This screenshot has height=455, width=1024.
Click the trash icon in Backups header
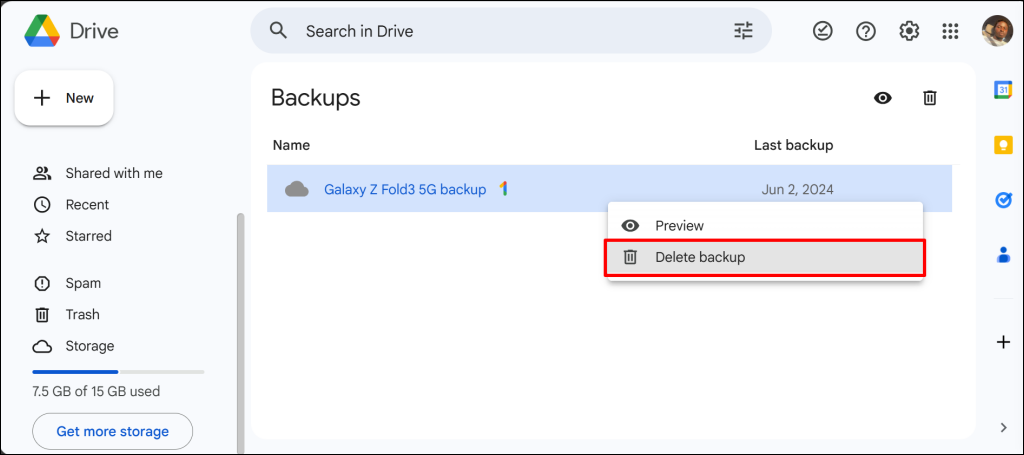pos(929,97)
